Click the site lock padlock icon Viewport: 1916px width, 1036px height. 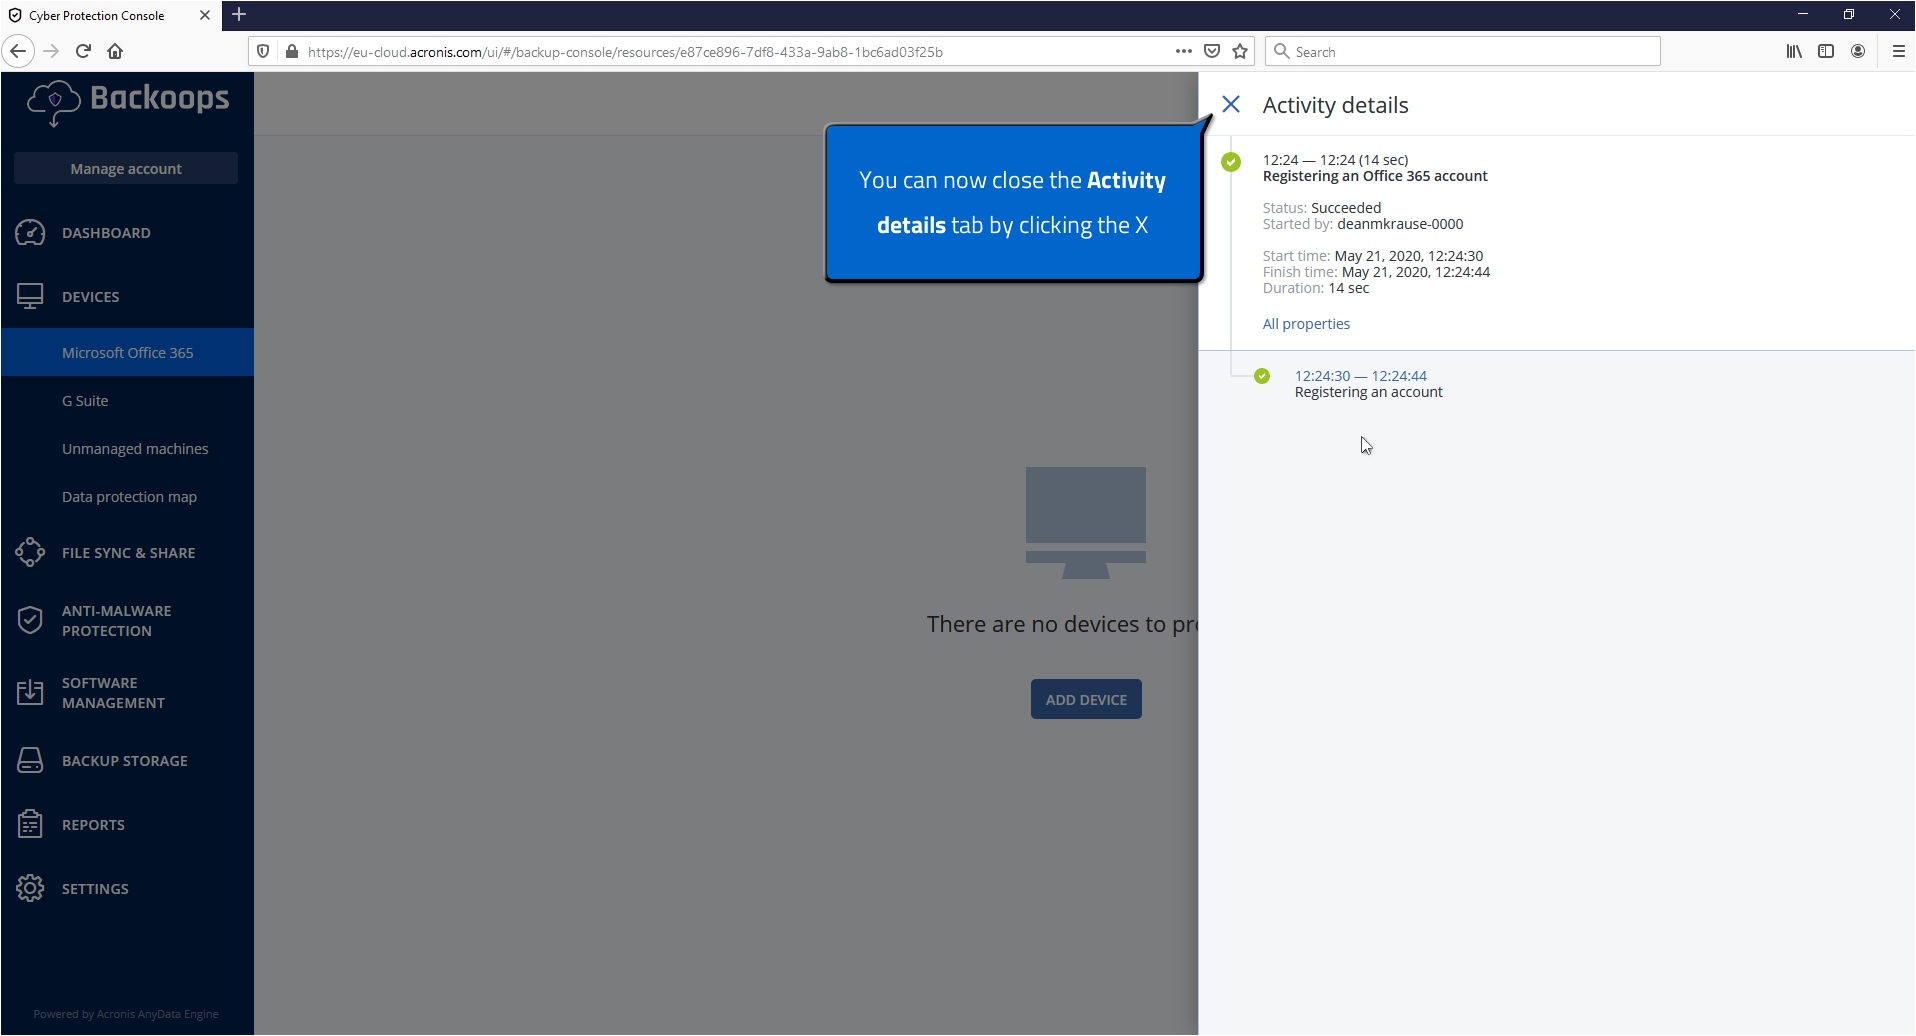point(291,51)
